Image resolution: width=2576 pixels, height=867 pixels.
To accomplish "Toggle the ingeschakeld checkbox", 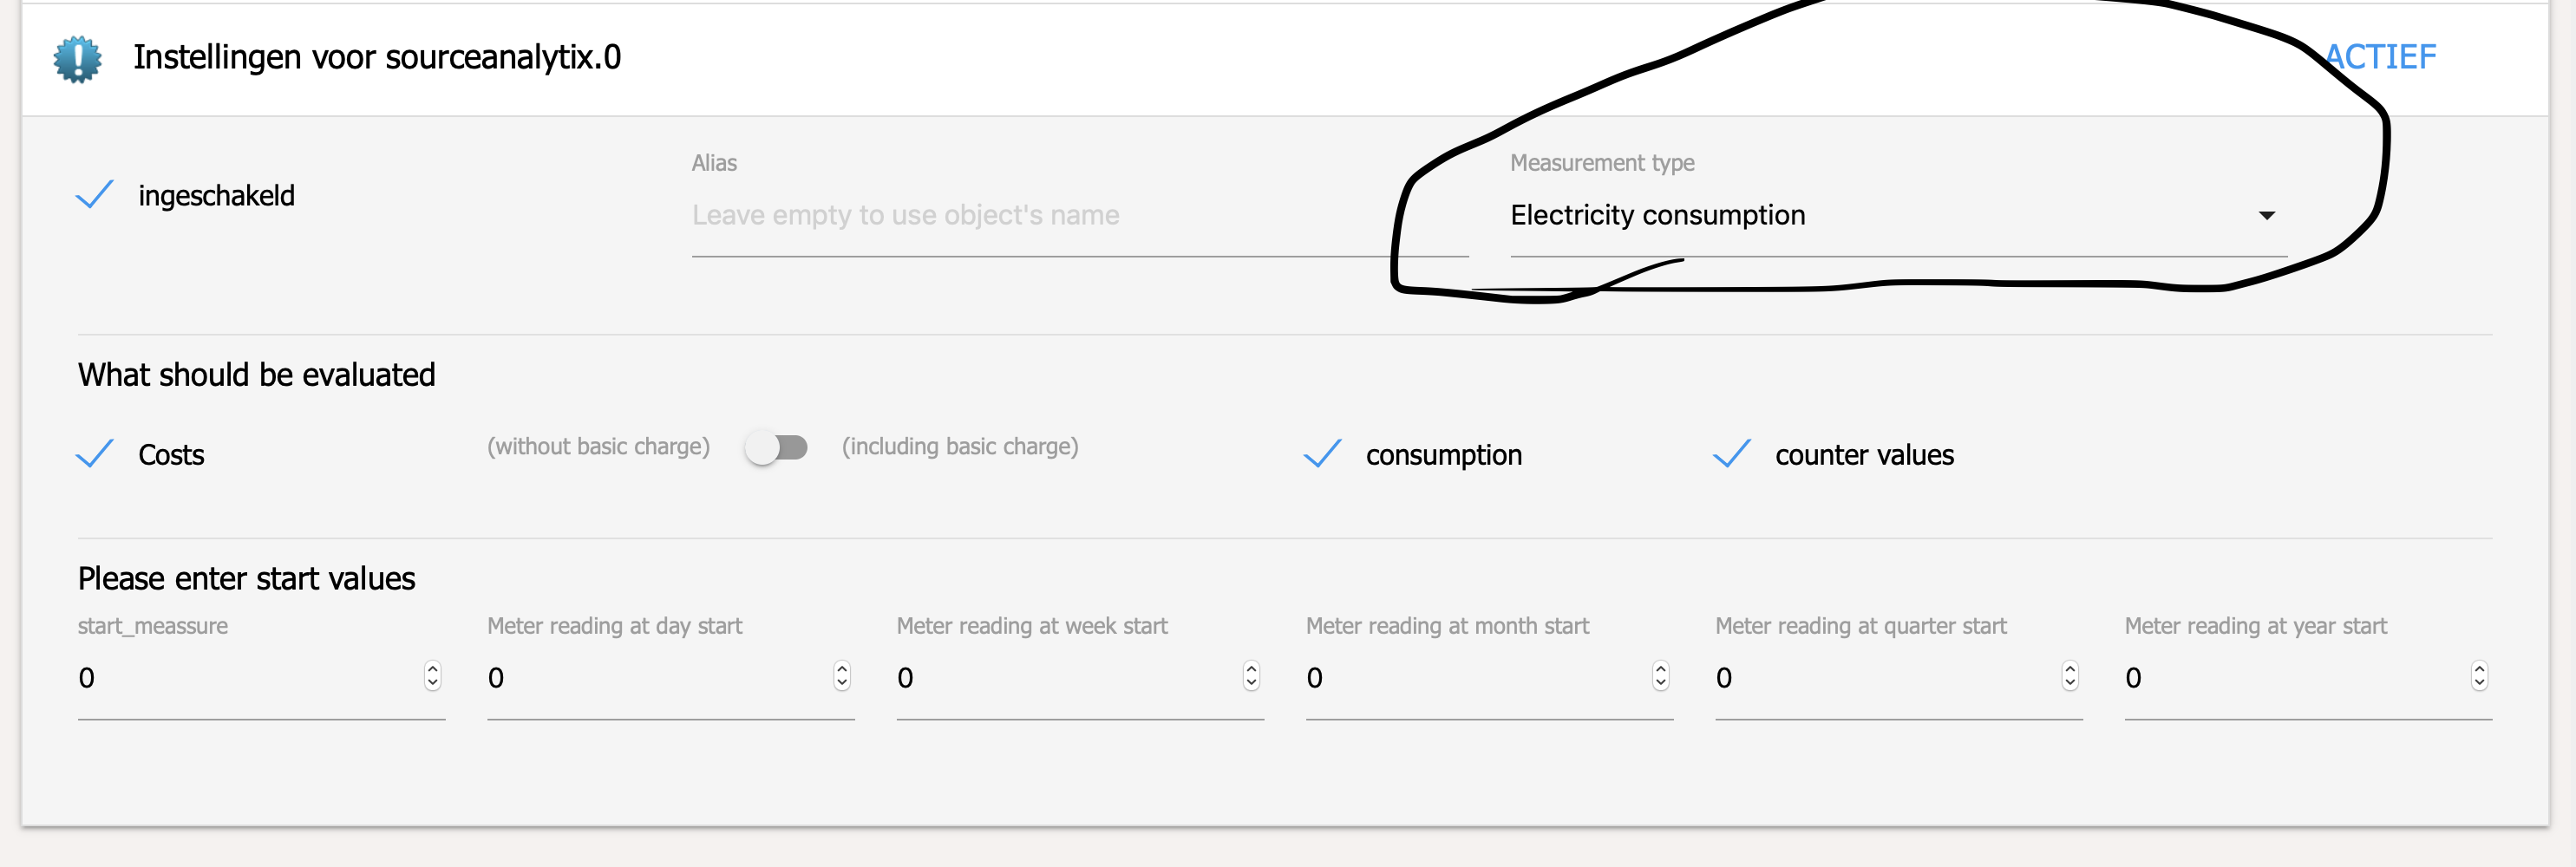I will [x=95, y=195].
